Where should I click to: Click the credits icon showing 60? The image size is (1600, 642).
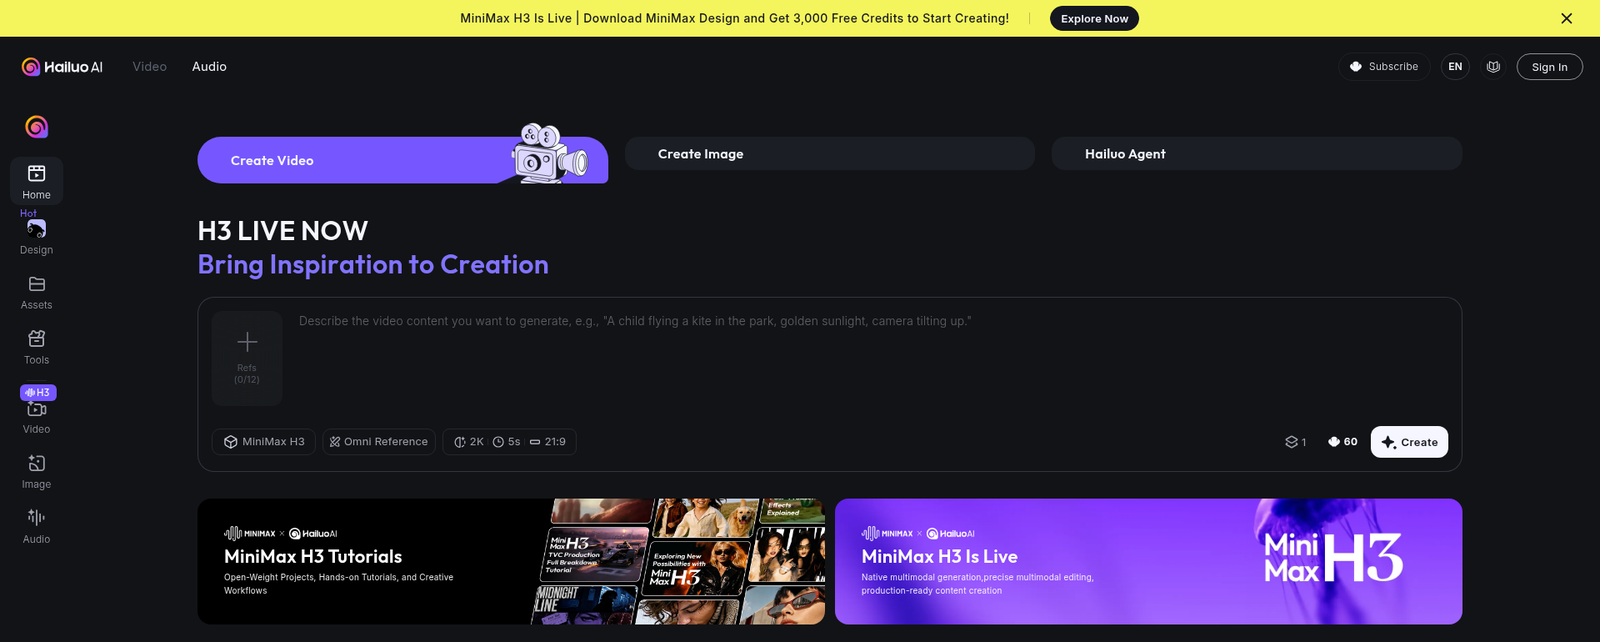pyautogui.click(x=1342, y=442)
